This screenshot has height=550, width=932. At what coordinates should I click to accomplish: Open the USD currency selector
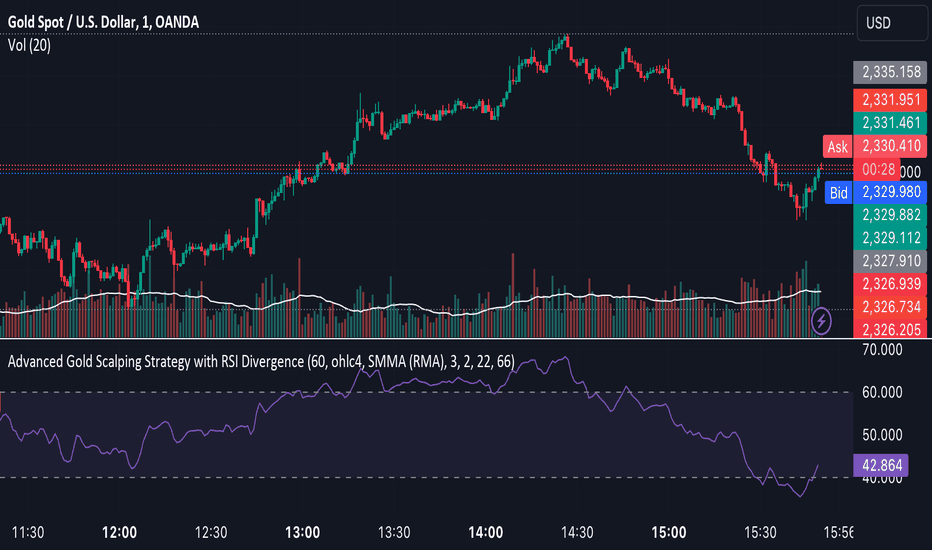tap(892, 23)
